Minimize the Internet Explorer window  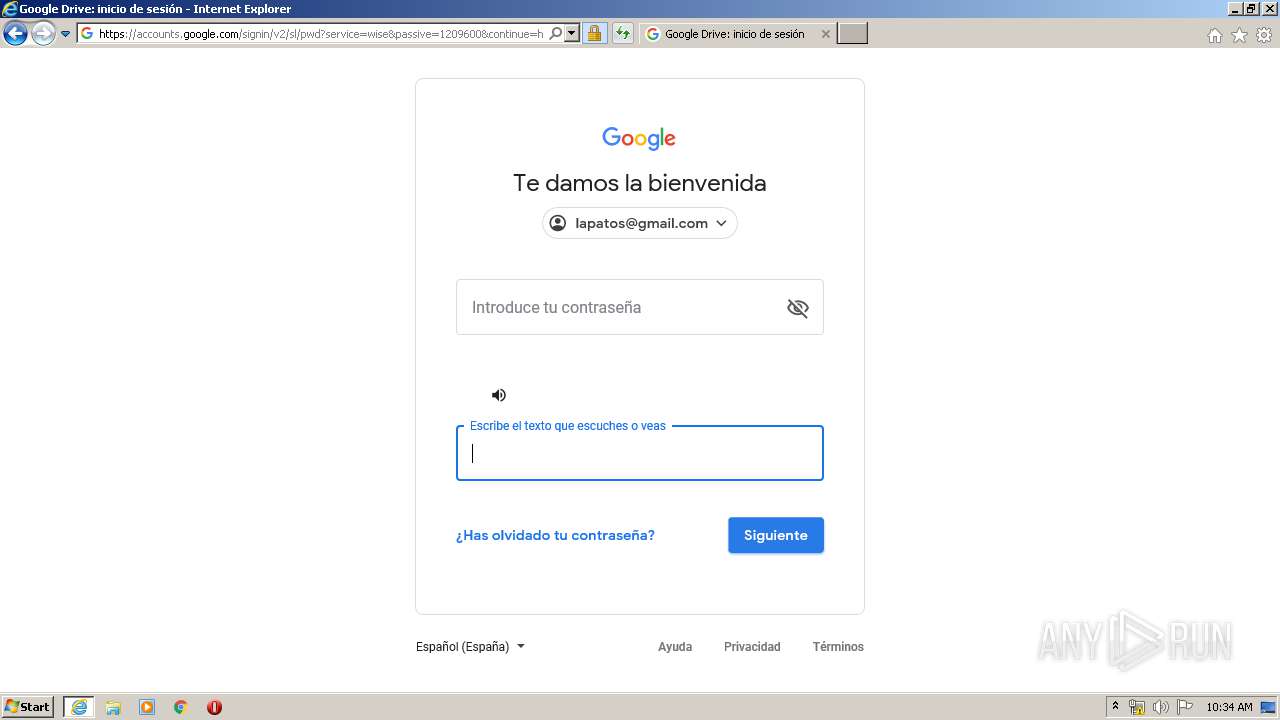1235,8
